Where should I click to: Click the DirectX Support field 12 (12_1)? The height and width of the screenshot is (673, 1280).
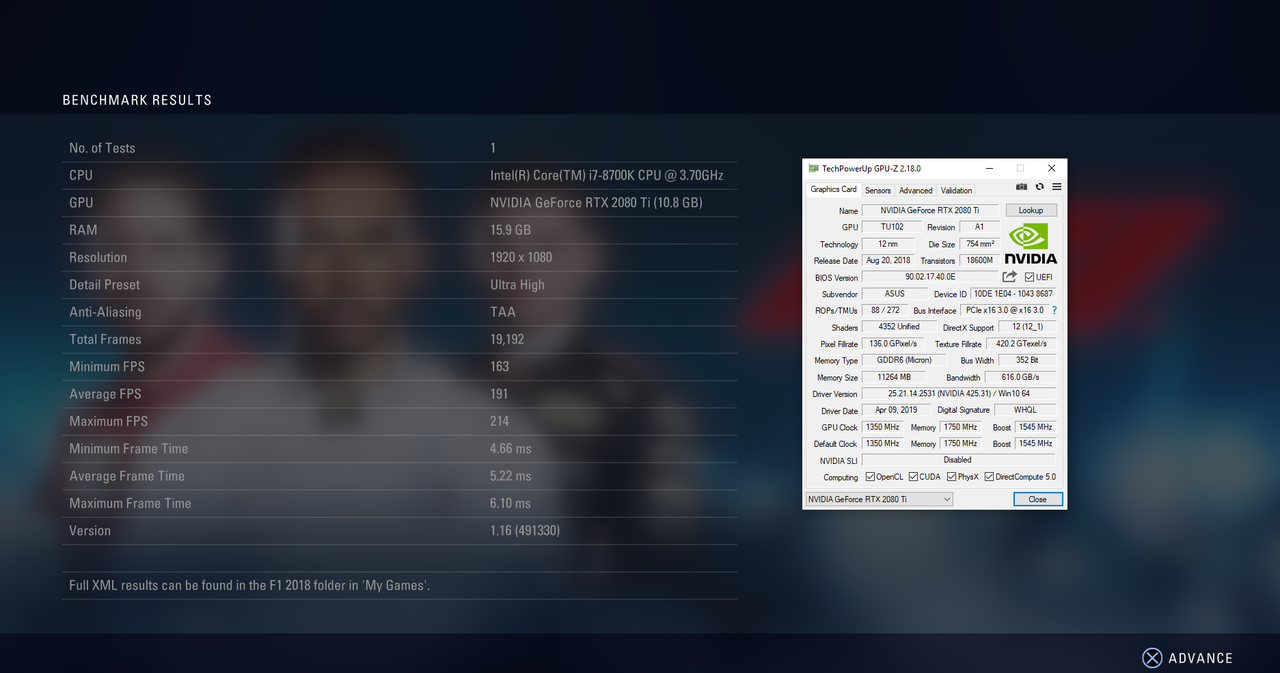1027,327
